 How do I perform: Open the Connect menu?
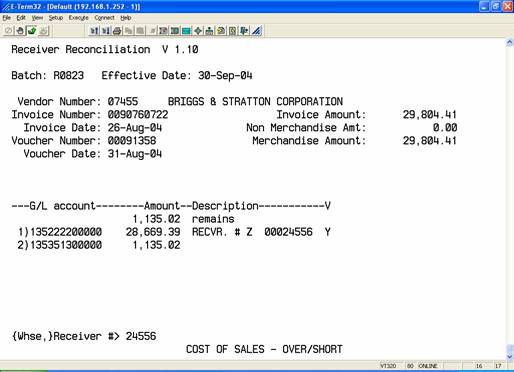[104, 18]
